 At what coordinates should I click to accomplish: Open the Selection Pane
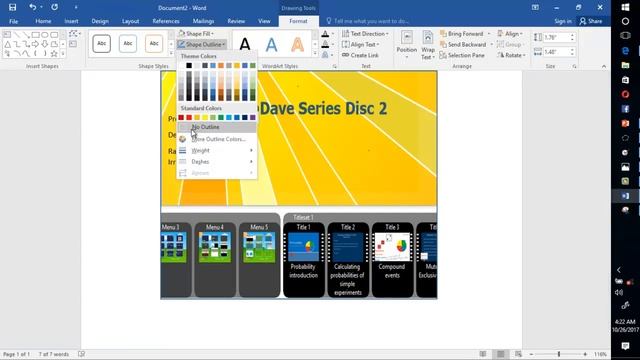(462, 55)
